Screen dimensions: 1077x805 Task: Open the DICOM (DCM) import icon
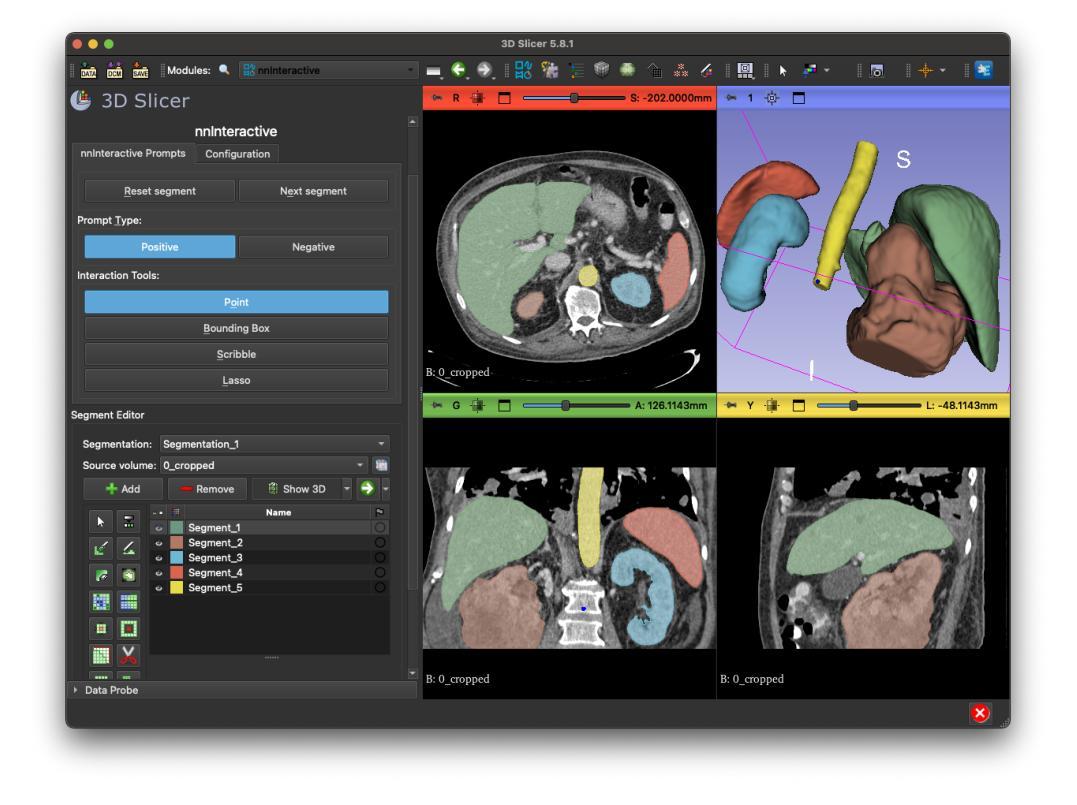tap(114, 70)
